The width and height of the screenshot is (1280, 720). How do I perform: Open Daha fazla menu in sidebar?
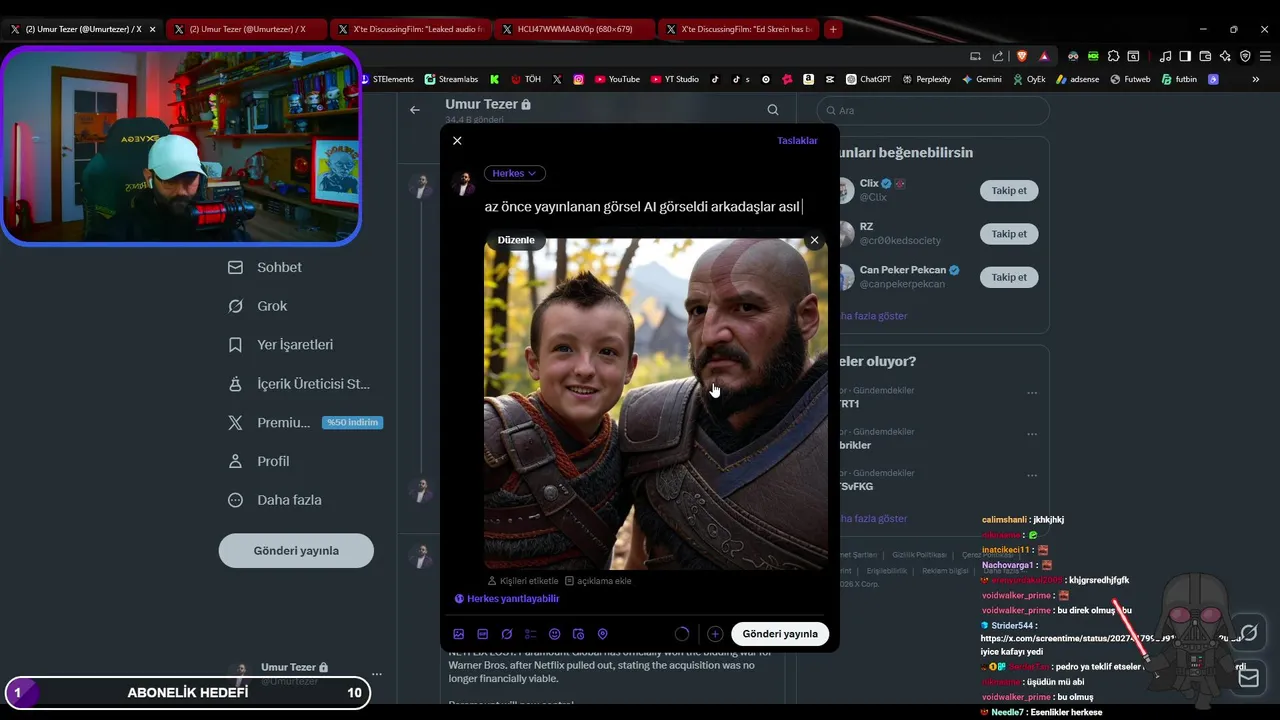point(274,500)
